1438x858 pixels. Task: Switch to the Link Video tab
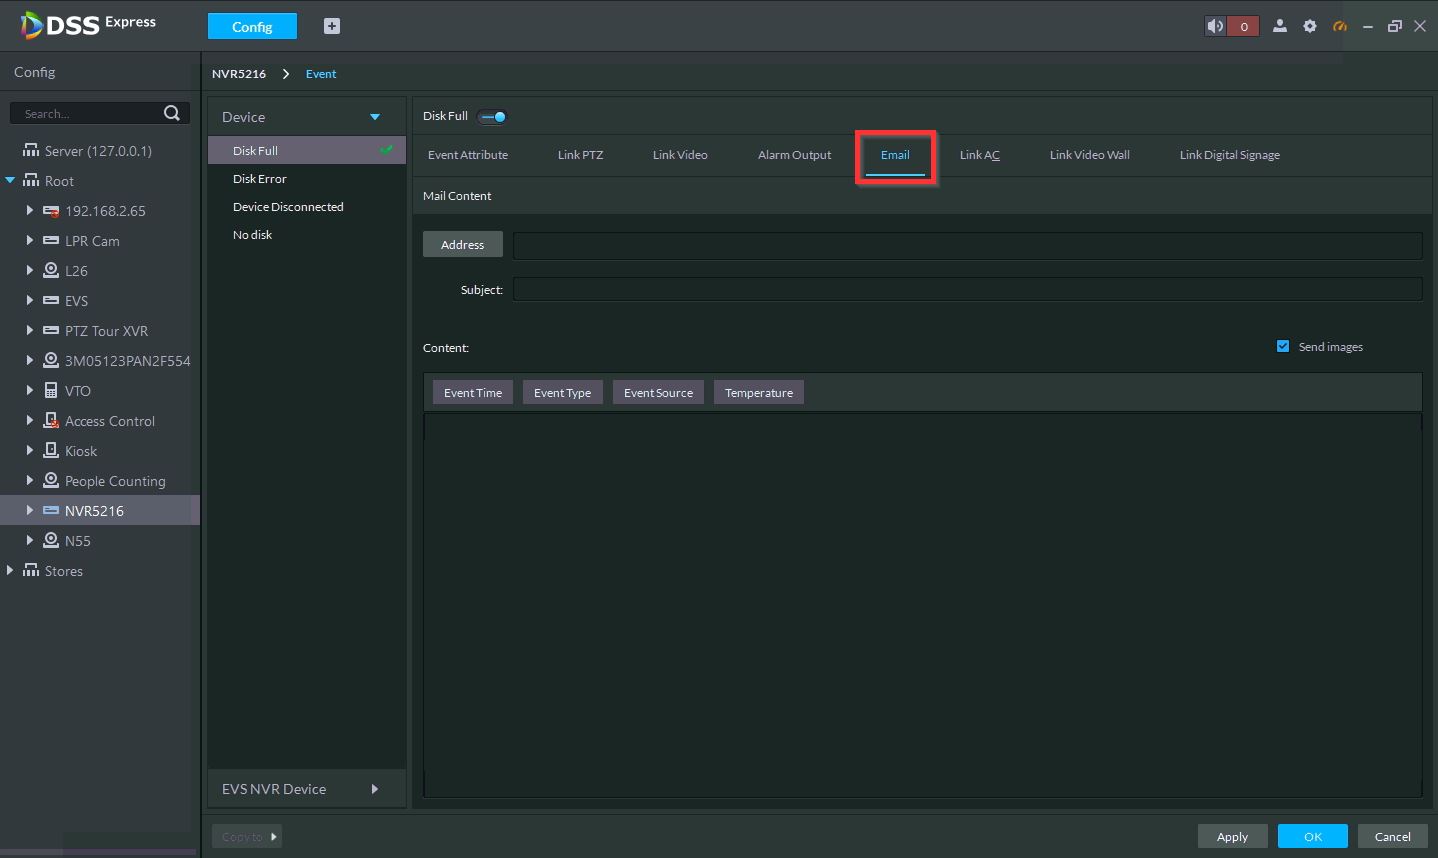pos(680,155)
